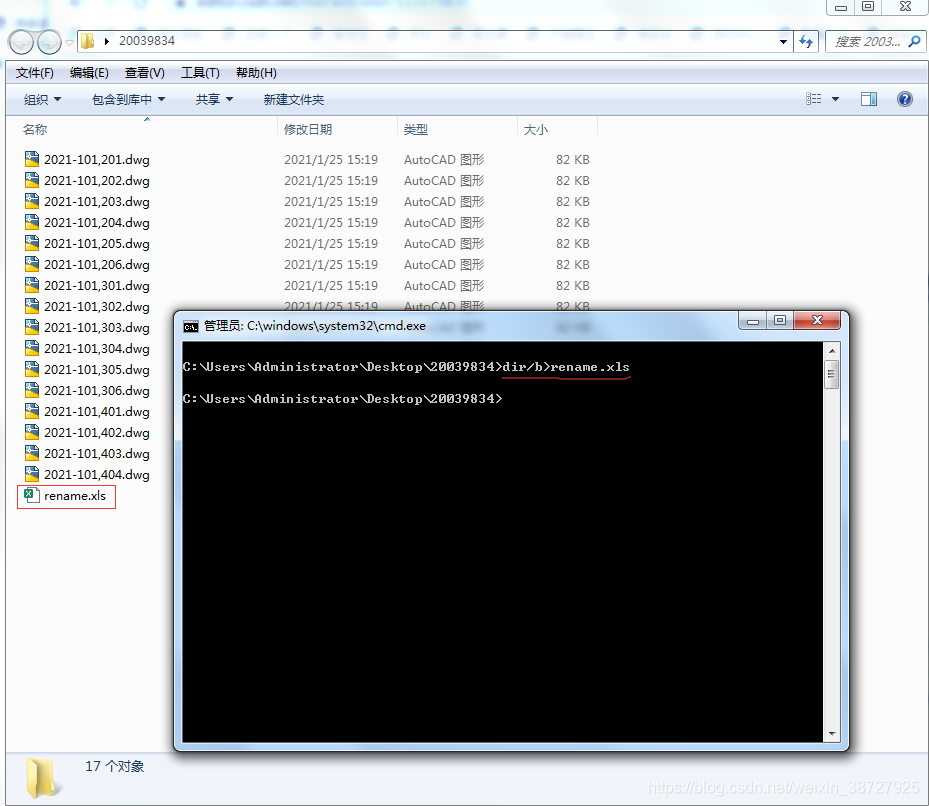Click the icon of 2021-101,205.dwg

click(32, 243)
